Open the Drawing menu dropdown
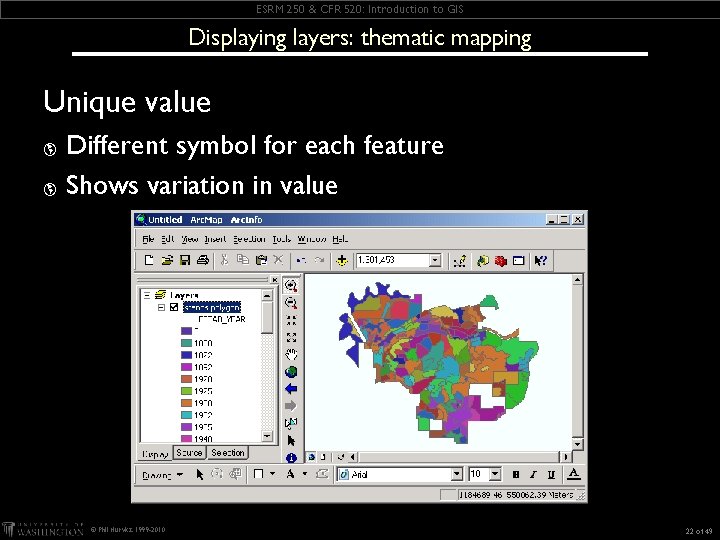The image size is (720, 540). pyautogui.click(x=163, y=475)
